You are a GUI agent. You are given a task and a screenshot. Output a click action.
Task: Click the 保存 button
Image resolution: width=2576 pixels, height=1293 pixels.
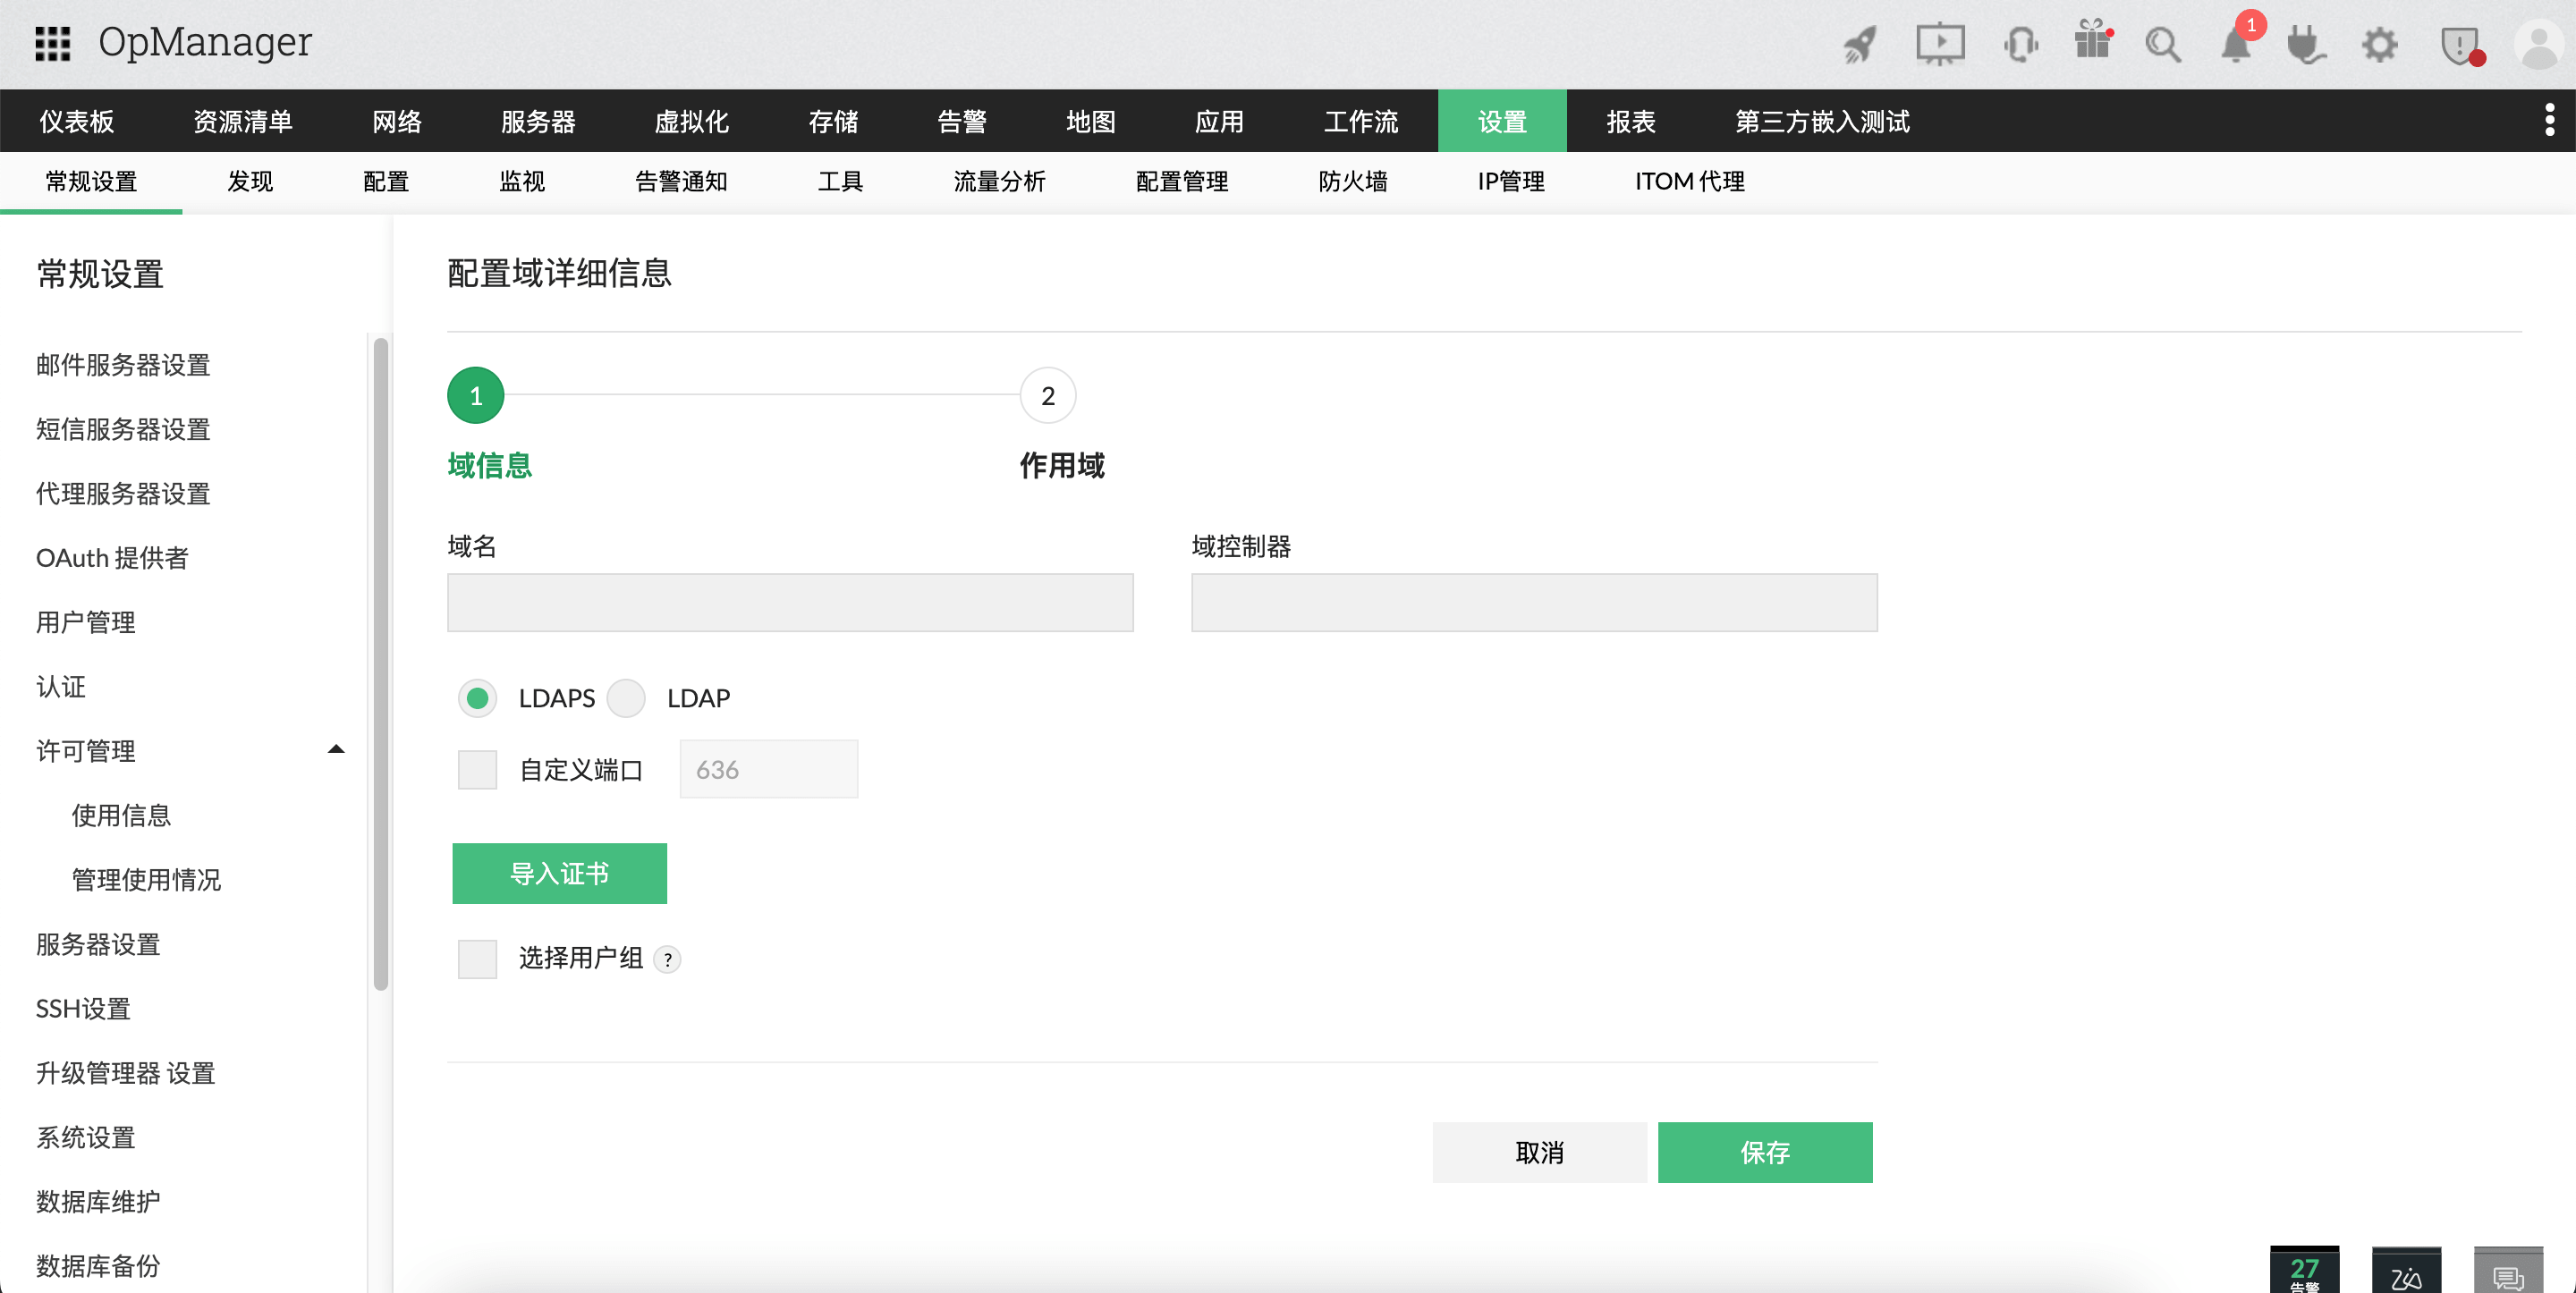point(1765,1152)
